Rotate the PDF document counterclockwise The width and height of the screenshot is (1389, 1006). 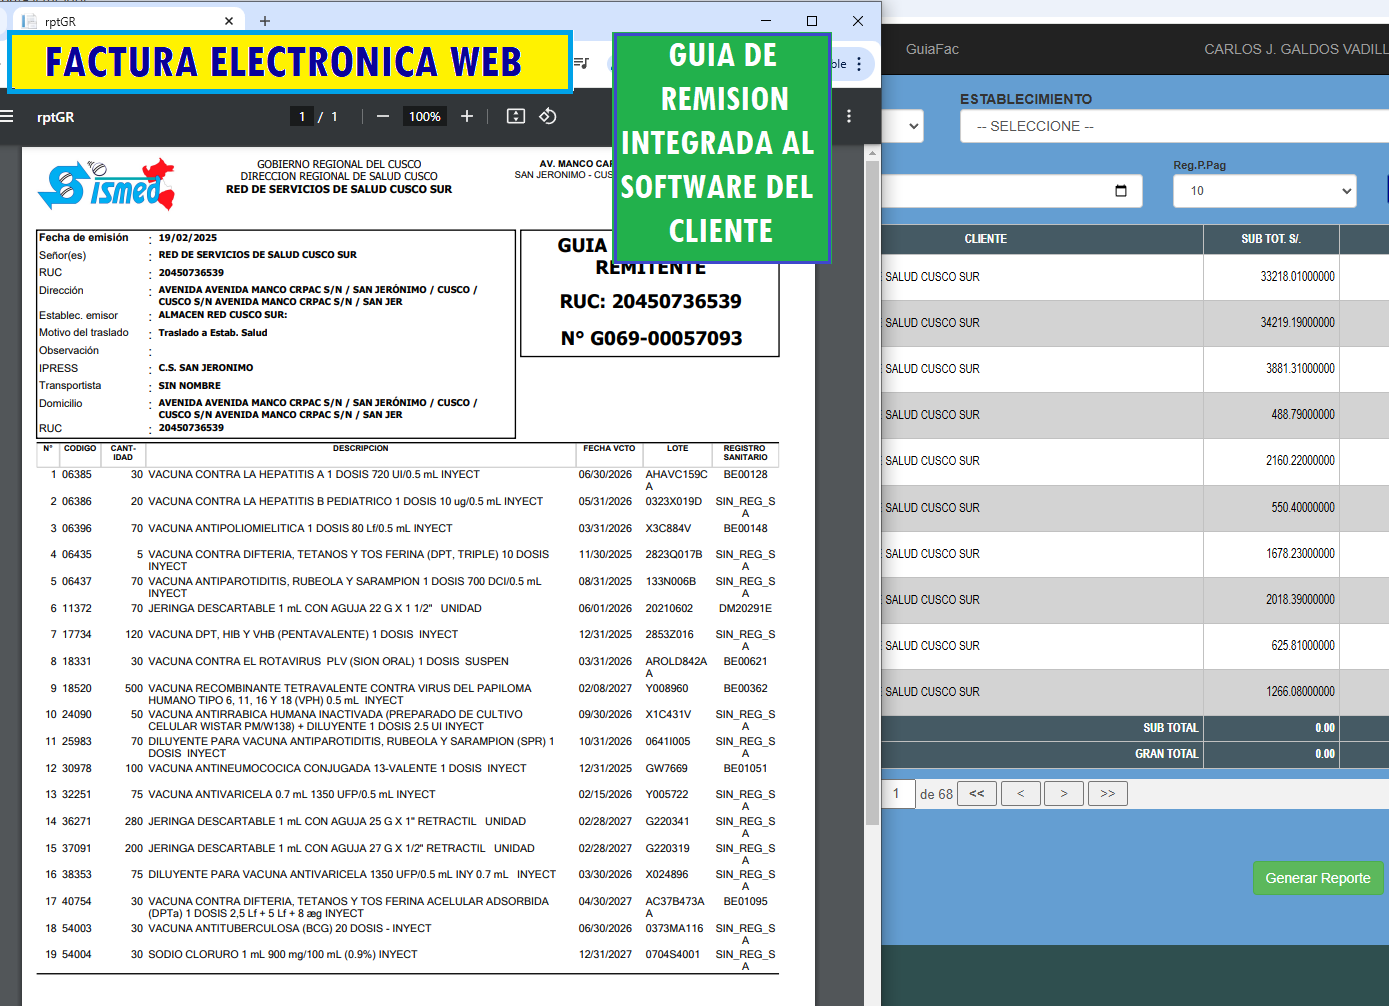tap(548, 117)
